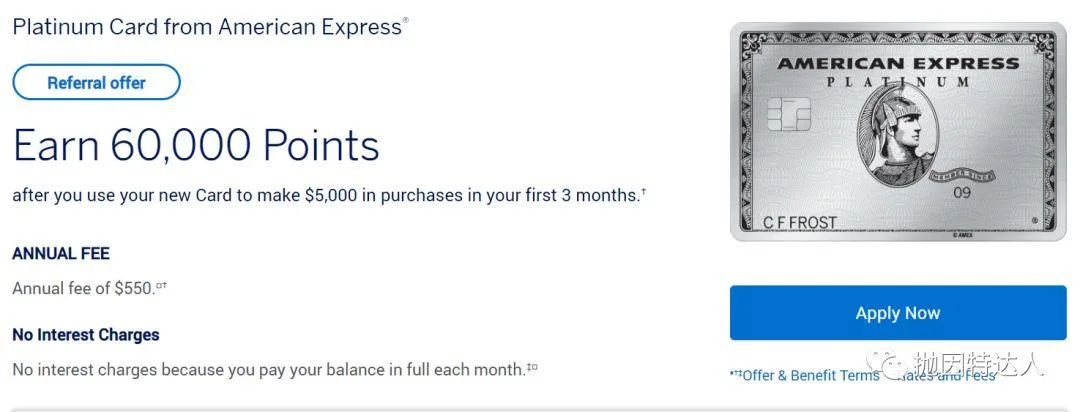Click the C F FROST cardholder name
The width and height of the screenshot is (1080, 412).
pyautogui.click(x=800, y=223)
